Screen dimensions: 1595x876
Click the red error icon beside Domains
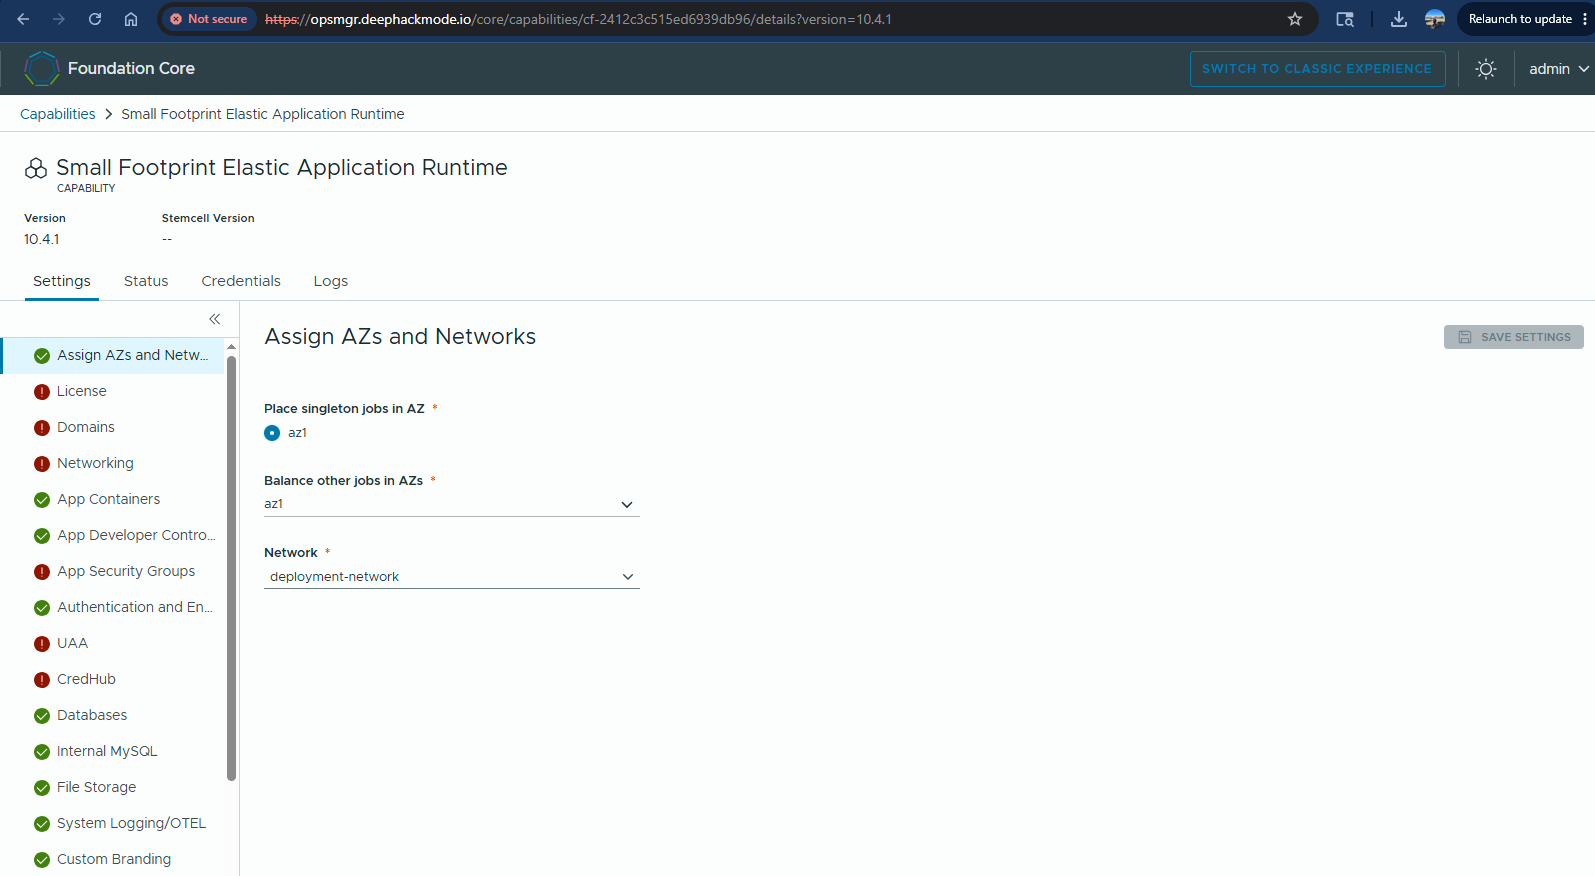[x=42, y=428]
